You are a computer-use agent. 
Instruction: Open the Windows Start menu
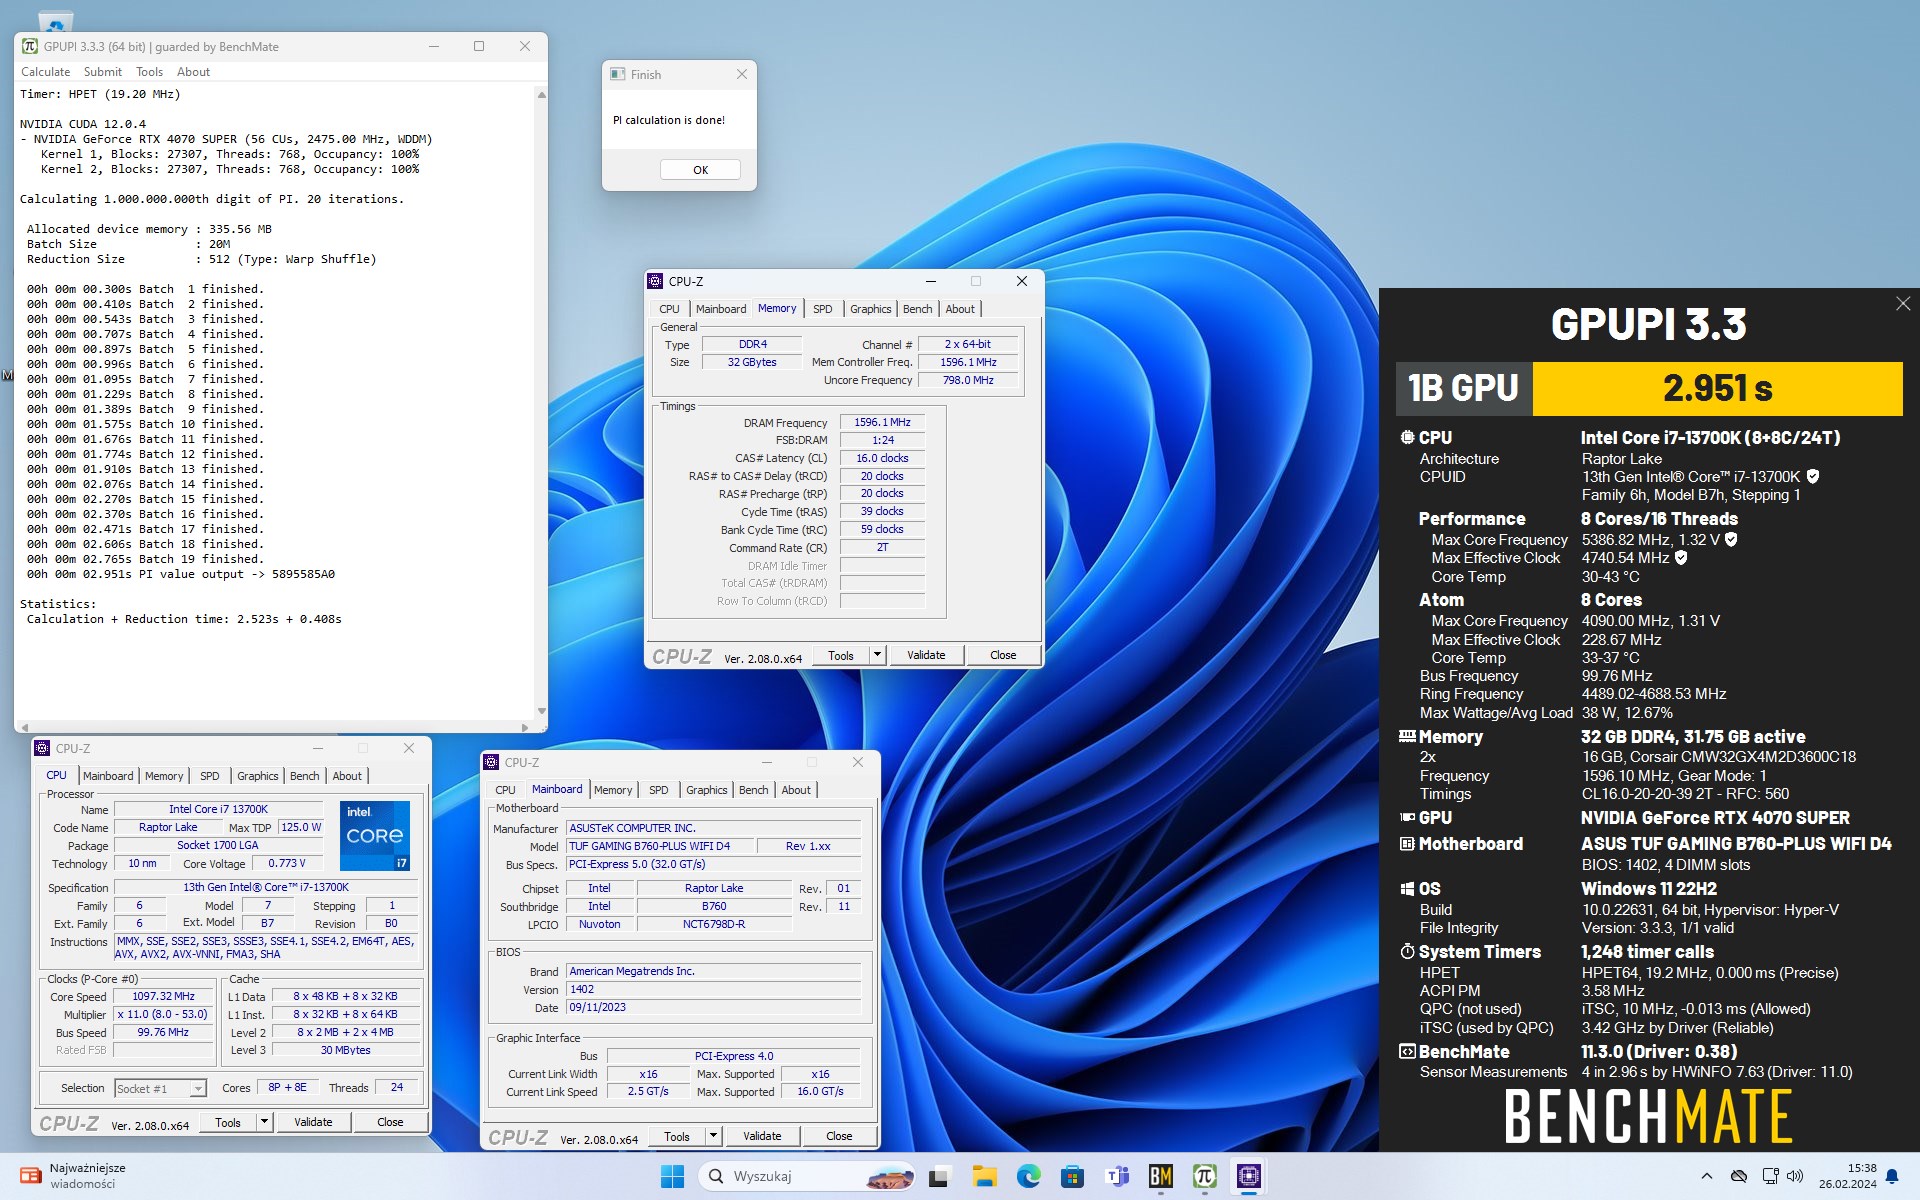click(673, 1176)
